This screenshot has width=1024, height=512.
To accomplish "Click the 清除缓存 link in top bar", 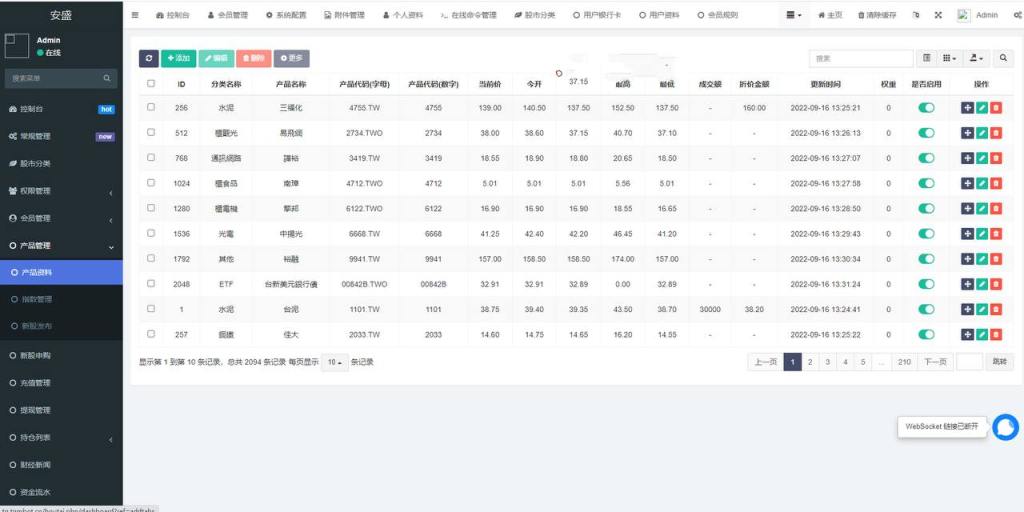I will click(877, 15).
